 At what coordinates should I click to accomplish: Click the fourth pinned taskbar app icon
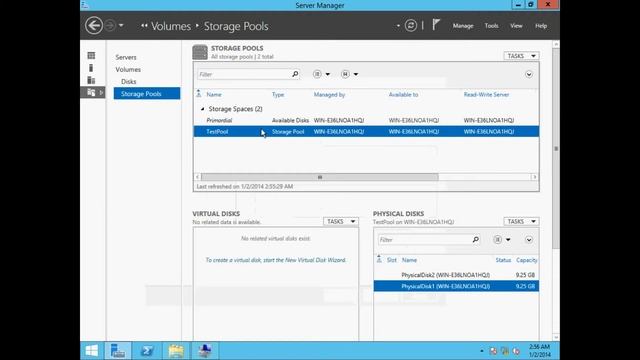[205, 351]
